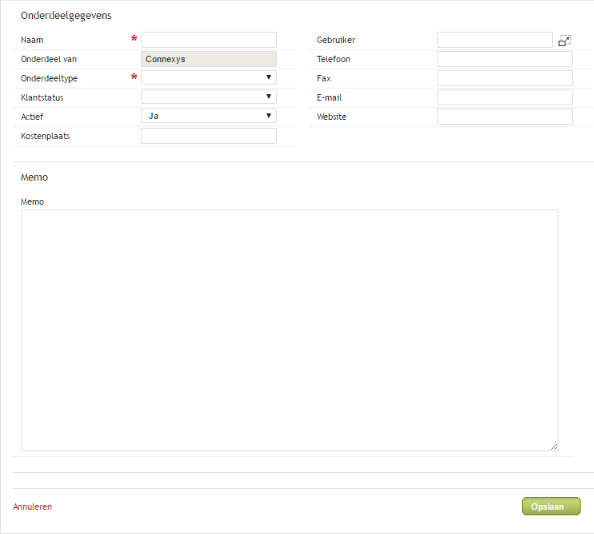Select the Fax input box
The image size is (594, 534).
point(505,78)
